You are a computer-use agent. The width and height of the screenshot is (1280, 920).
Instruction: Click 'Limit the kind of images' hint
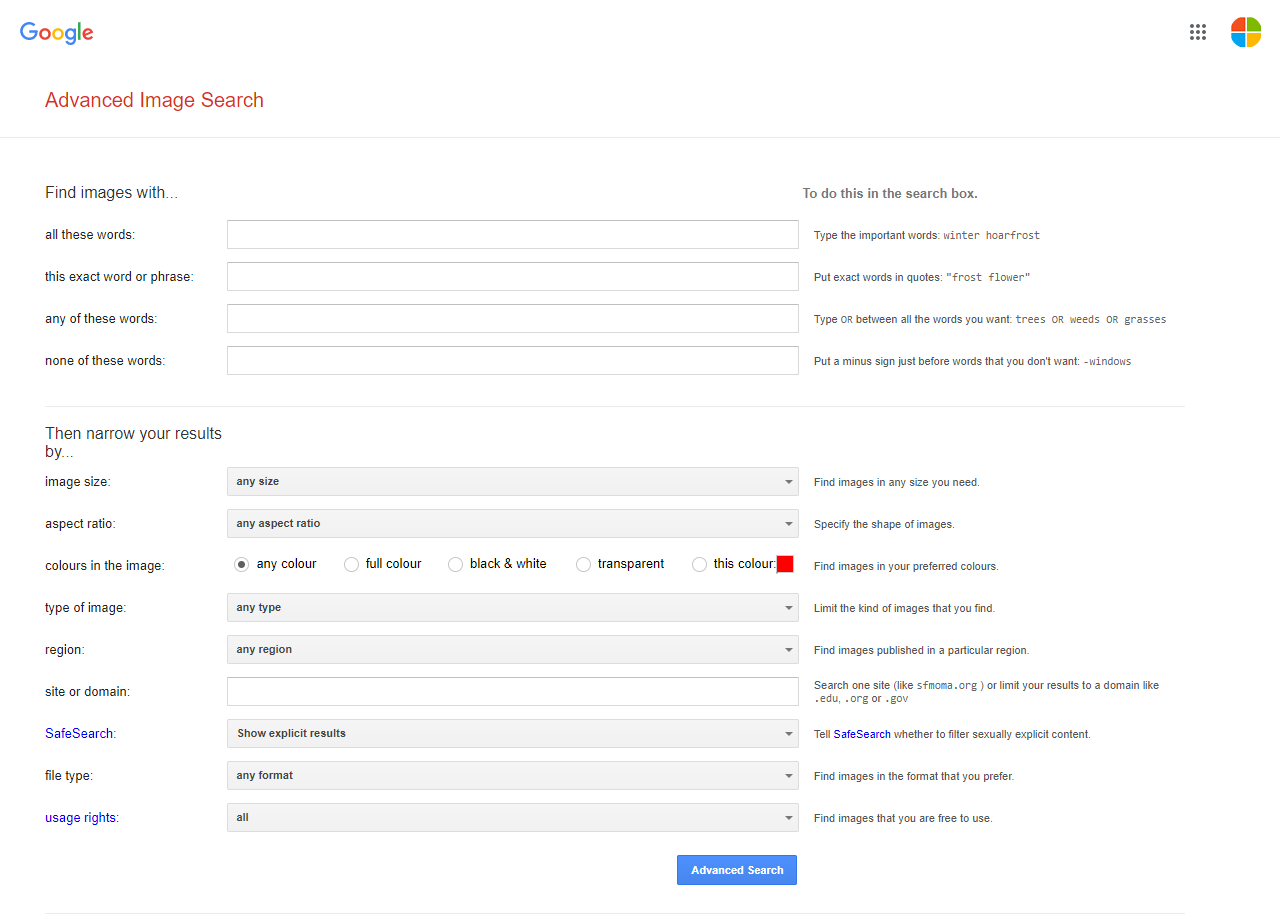(x=904, y=608)
